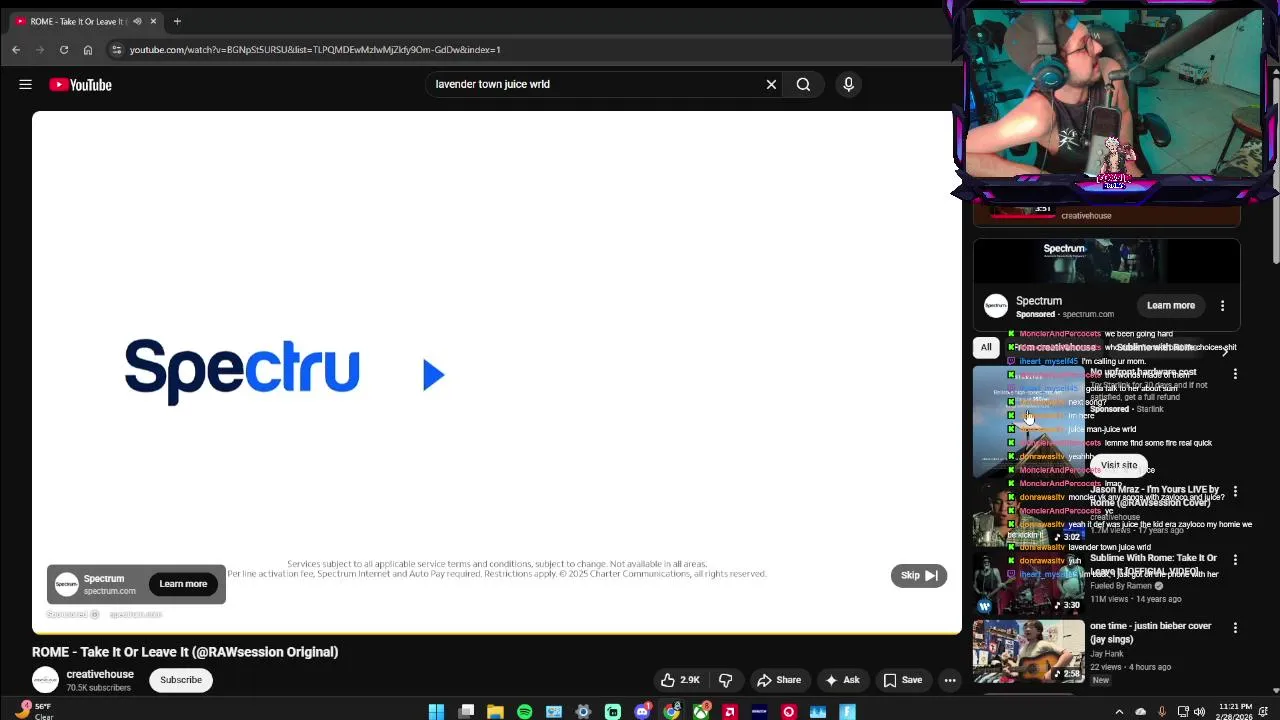This screenshot has height=720, width=1280.
Task: Like the video with thumbs up
Action: pos(680,680)
